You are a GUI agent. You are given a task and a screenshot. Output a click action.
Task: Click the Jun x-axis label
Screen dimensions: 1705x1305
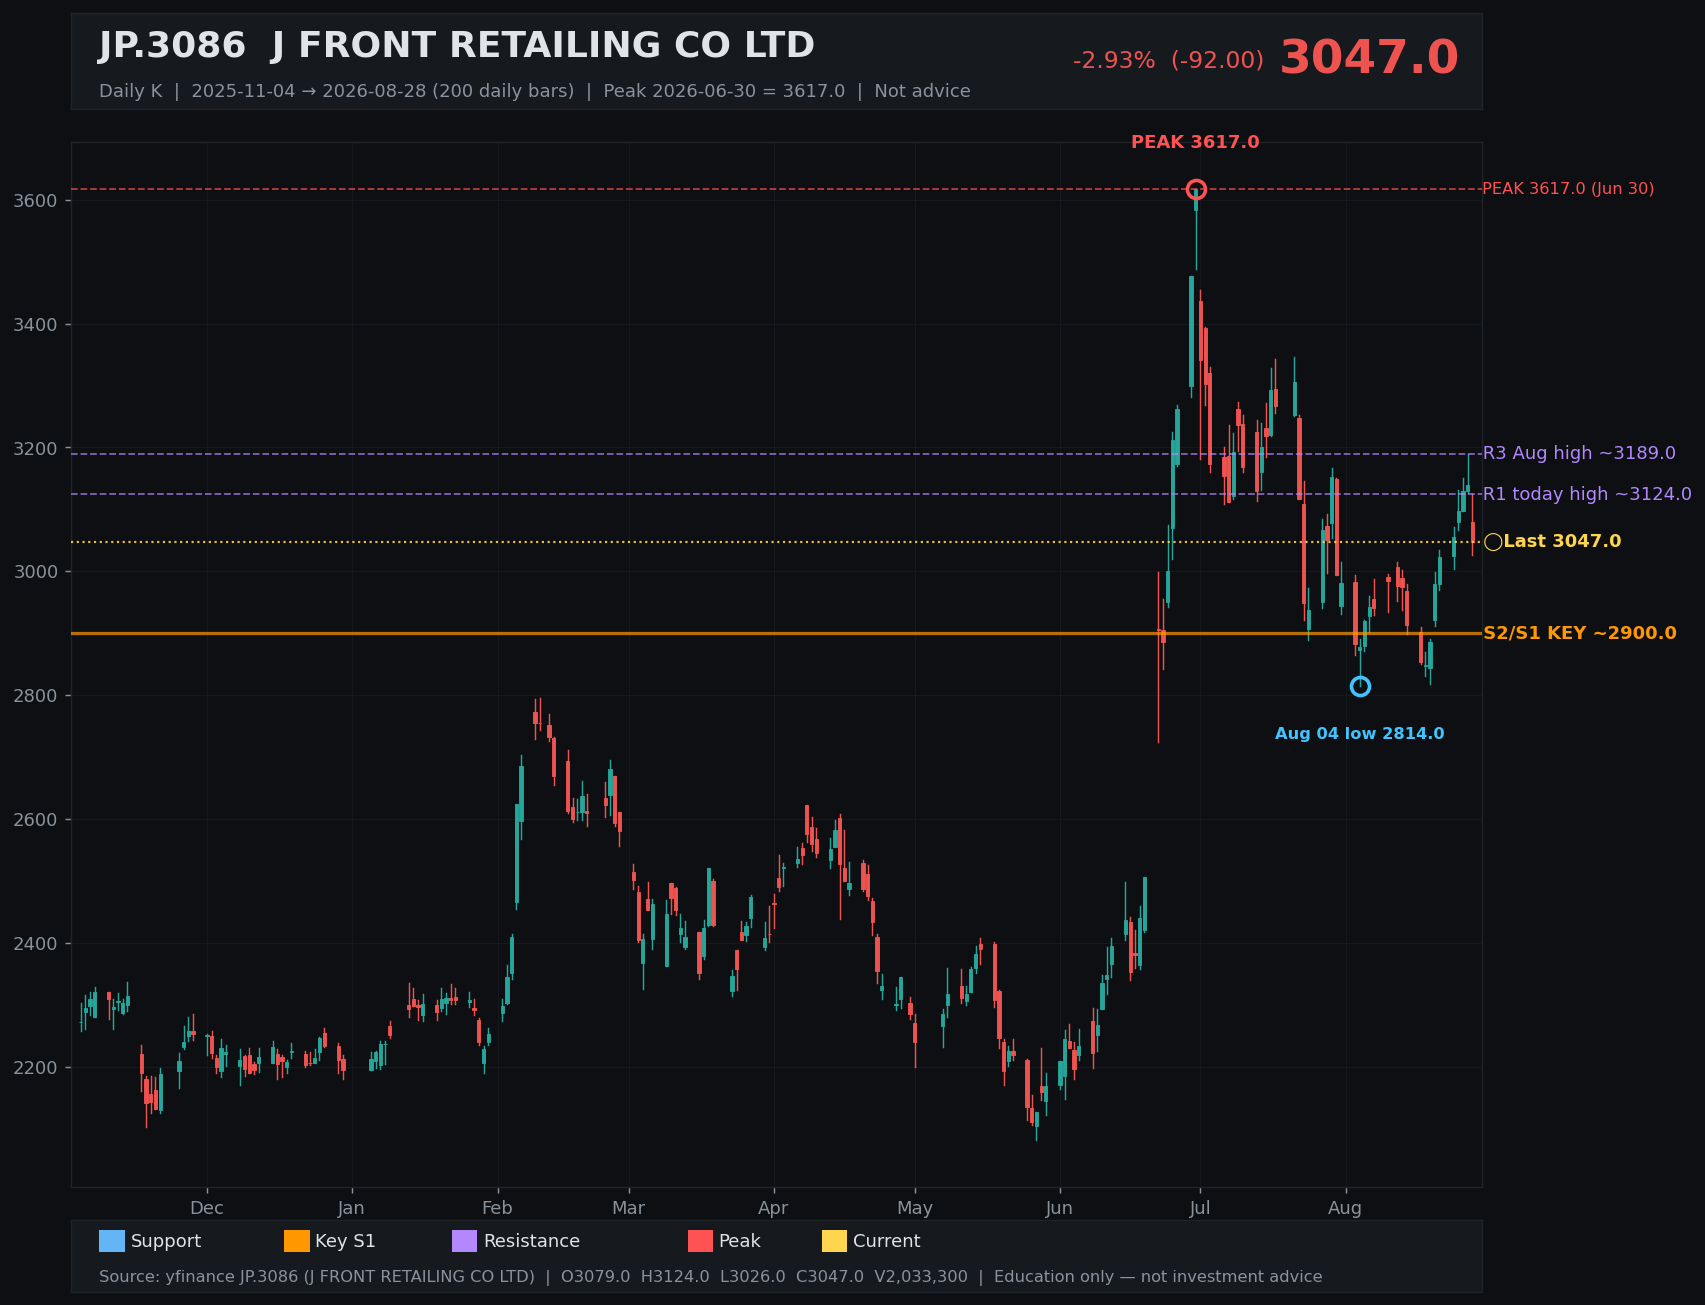(x=1059, y=1208)
